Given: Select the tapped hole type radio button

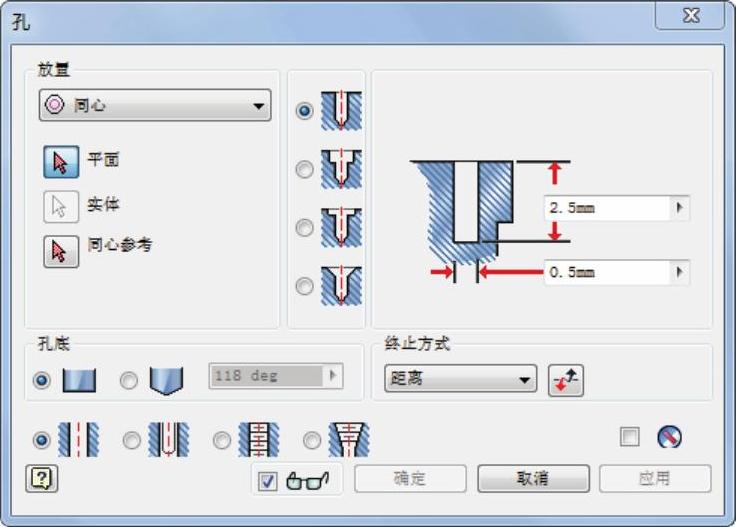Looking at the screenshot, I should [222, 440].
